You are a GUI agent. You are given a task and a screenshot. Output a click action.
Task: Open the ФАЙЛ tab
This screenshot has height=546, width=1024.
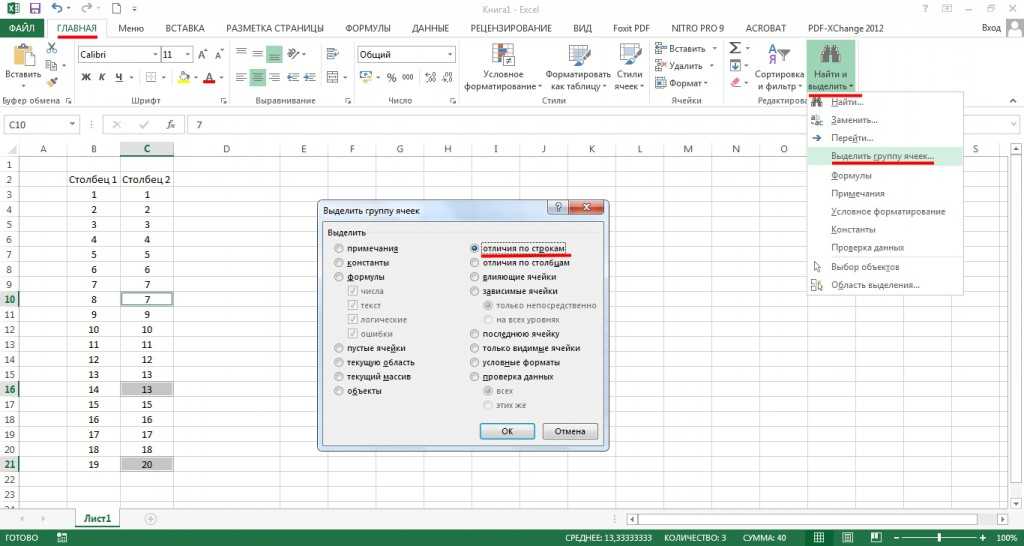22,28
